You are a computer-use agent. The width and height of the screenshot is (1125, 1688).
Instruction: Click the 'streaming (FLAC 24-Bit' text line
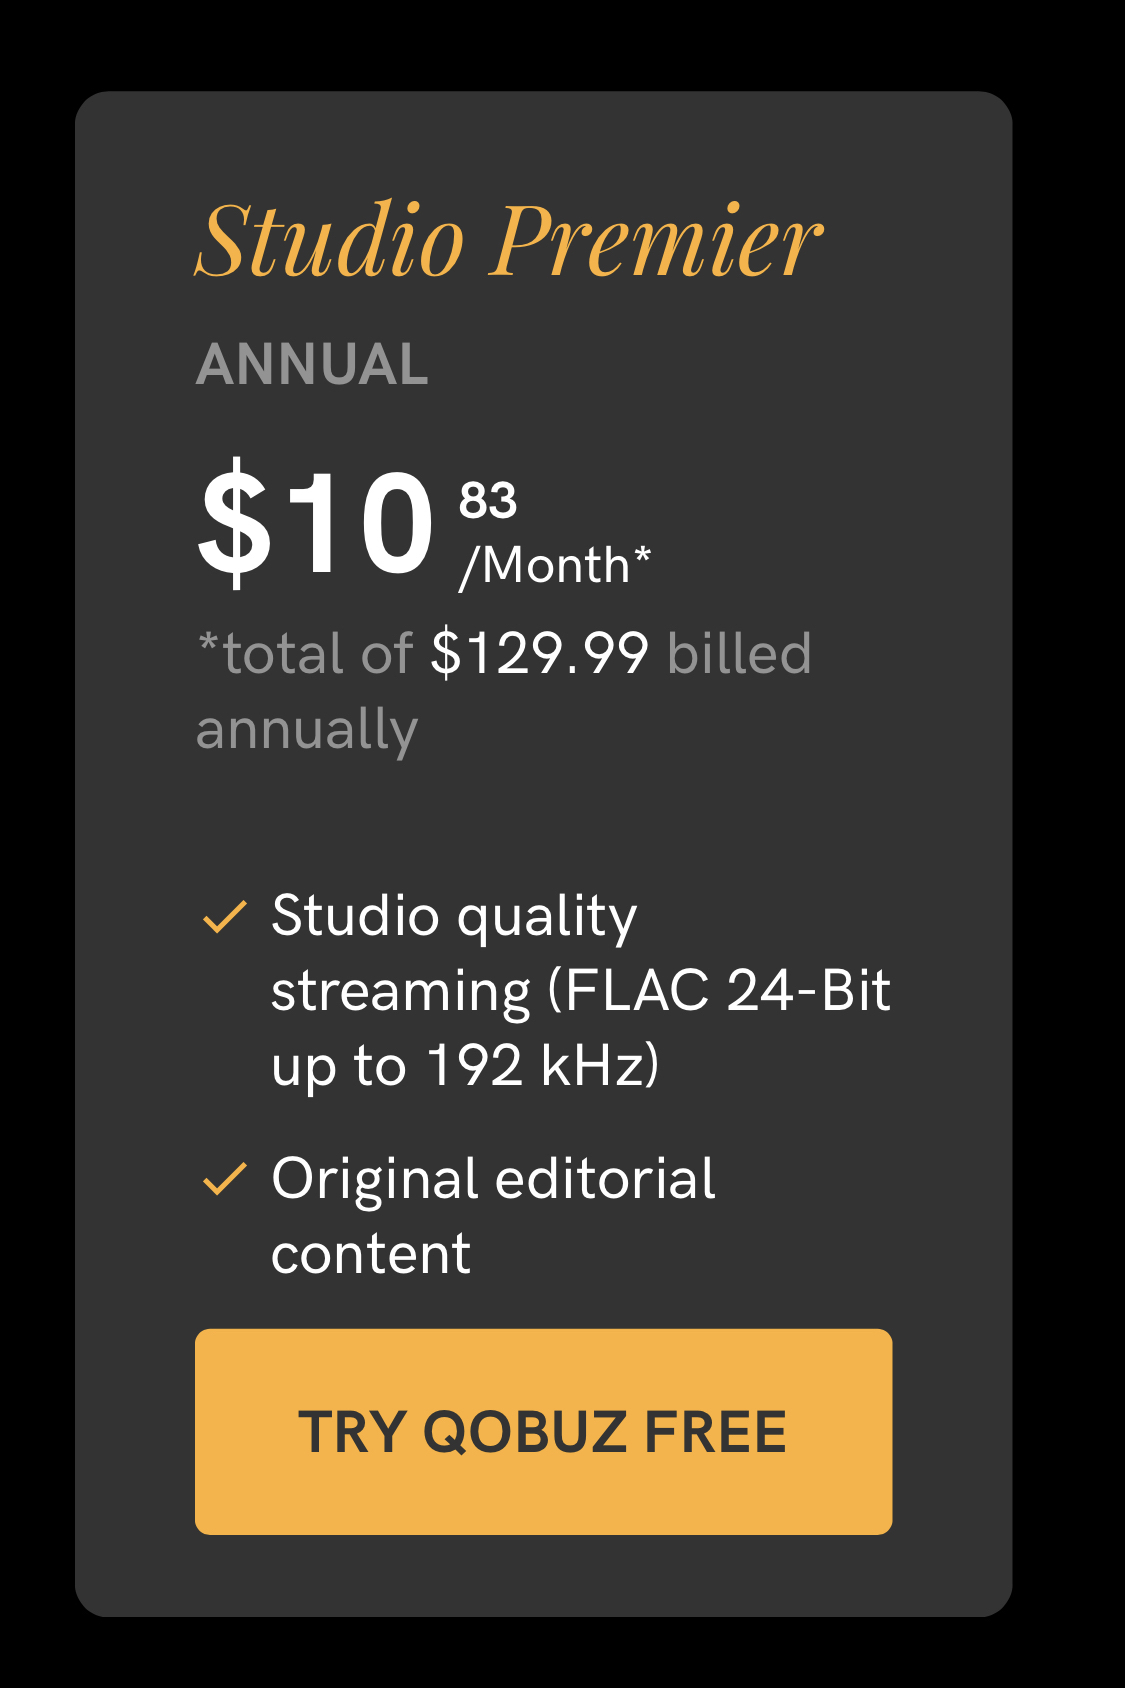click(581, 992)
